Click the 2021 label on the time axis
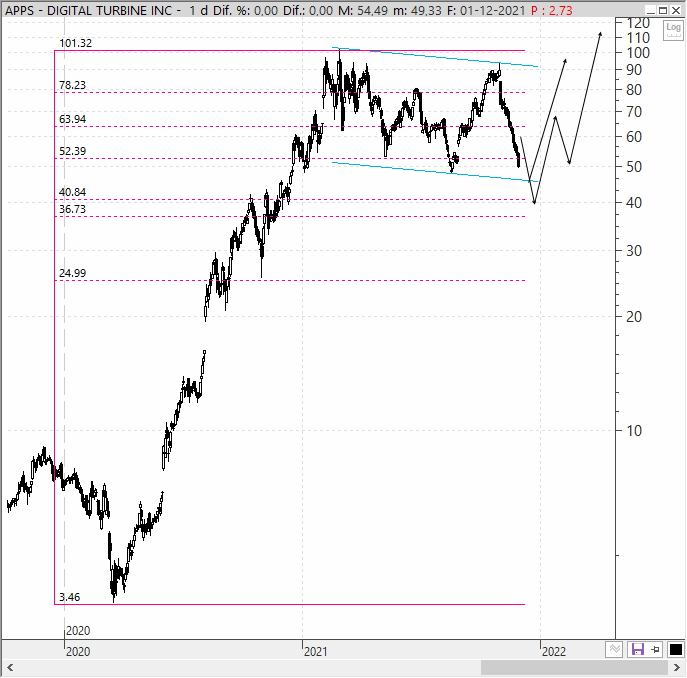Viewport: 687px width, 678px height. 315,652
